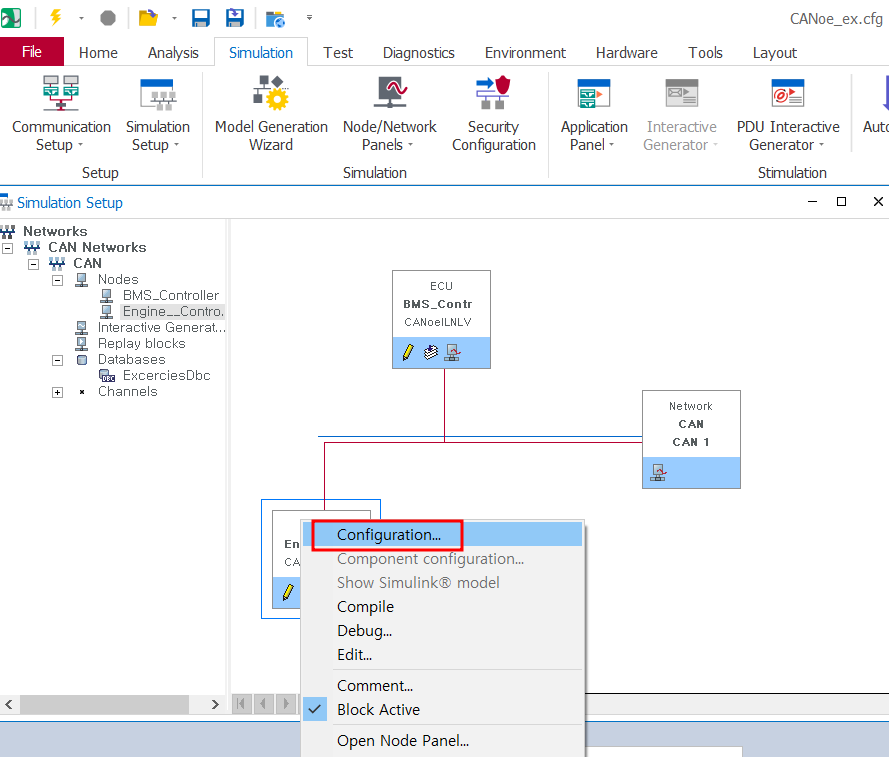Toggle the Block Active checked menu item
The height and width of the screenshot is (757, 889).
(442, 709)
